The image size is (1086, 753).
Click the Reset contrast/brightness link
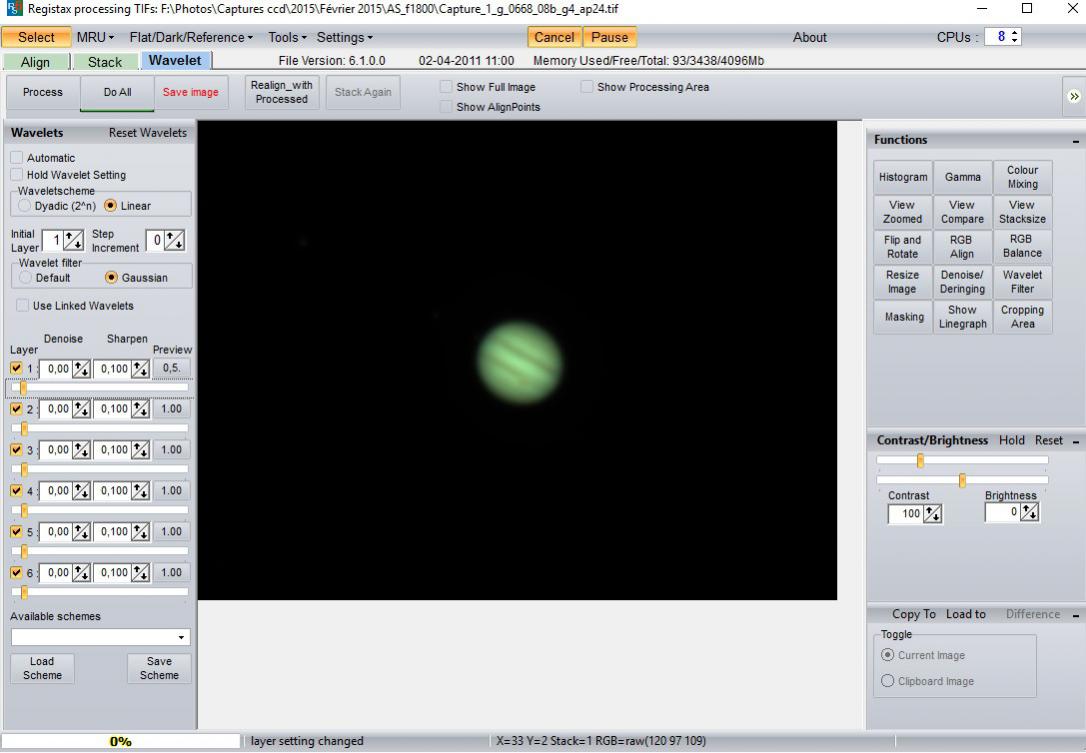1049,441
